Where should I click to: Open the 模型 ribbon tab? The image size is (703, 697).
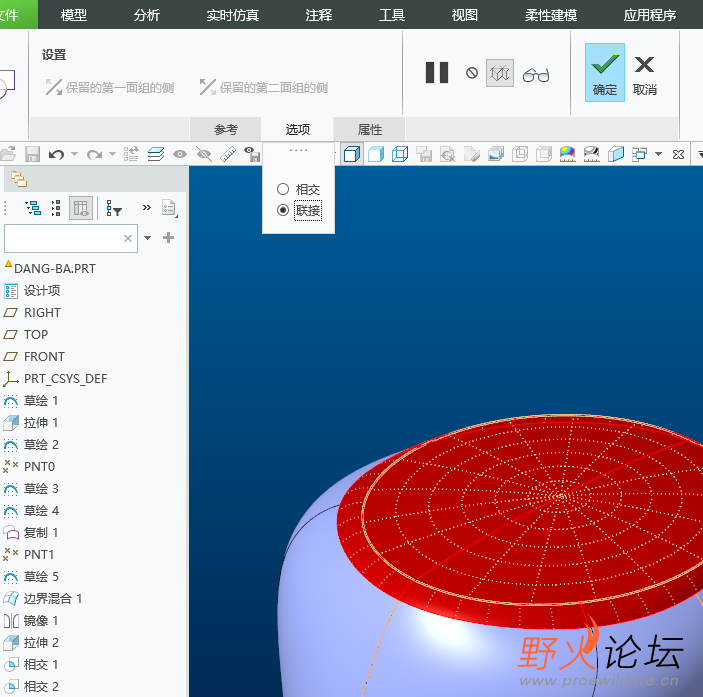74,15
